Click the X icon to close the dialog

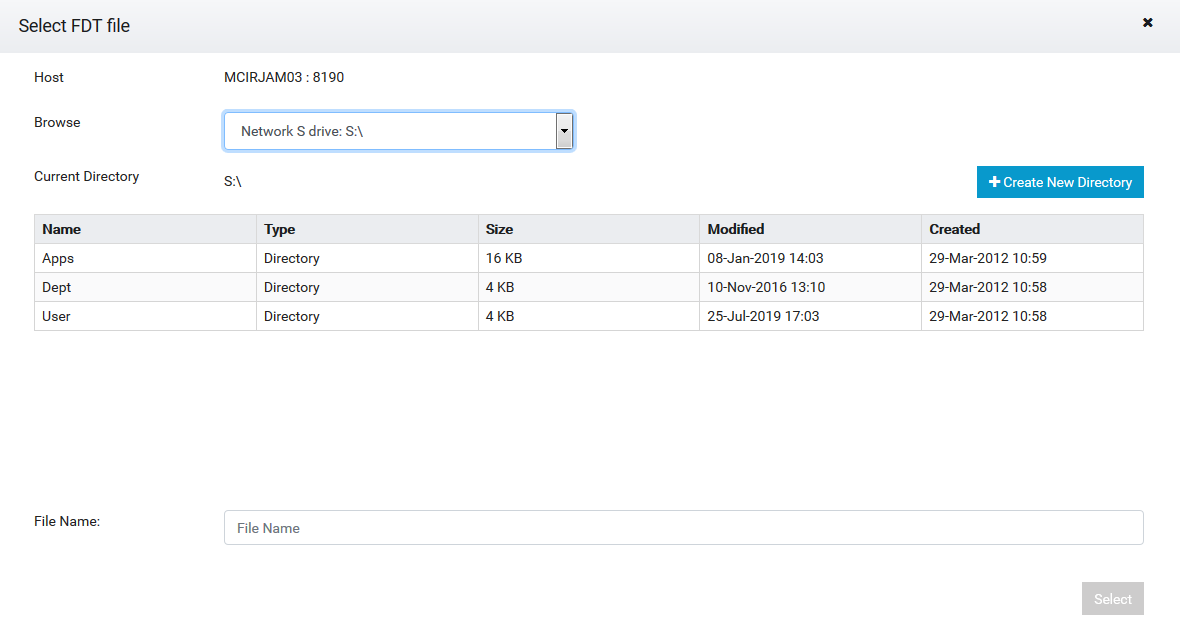1149,21
